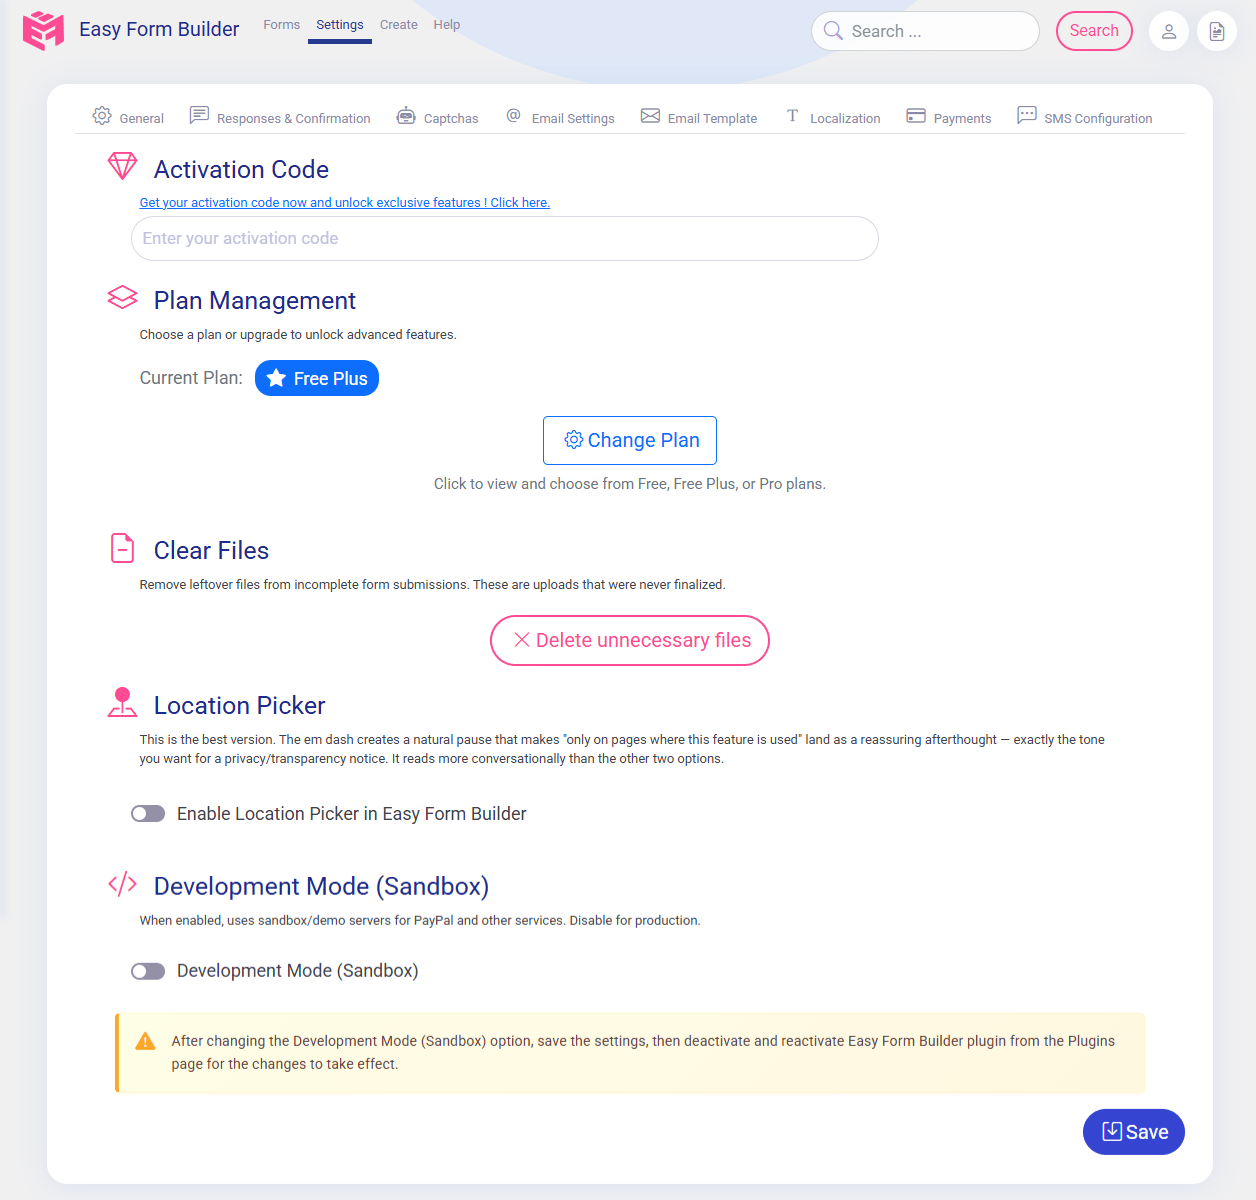1256x1200 pixels.
Task: Open the activation code link
Action: pos(344,202)
